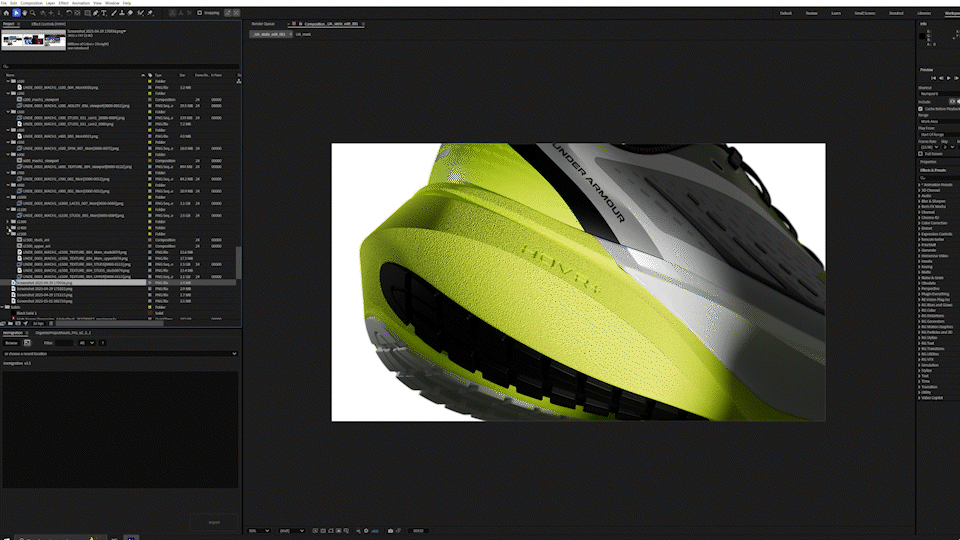Click the Import button in Immigration
Screen dimensions: 960x540
click(214, 522)
